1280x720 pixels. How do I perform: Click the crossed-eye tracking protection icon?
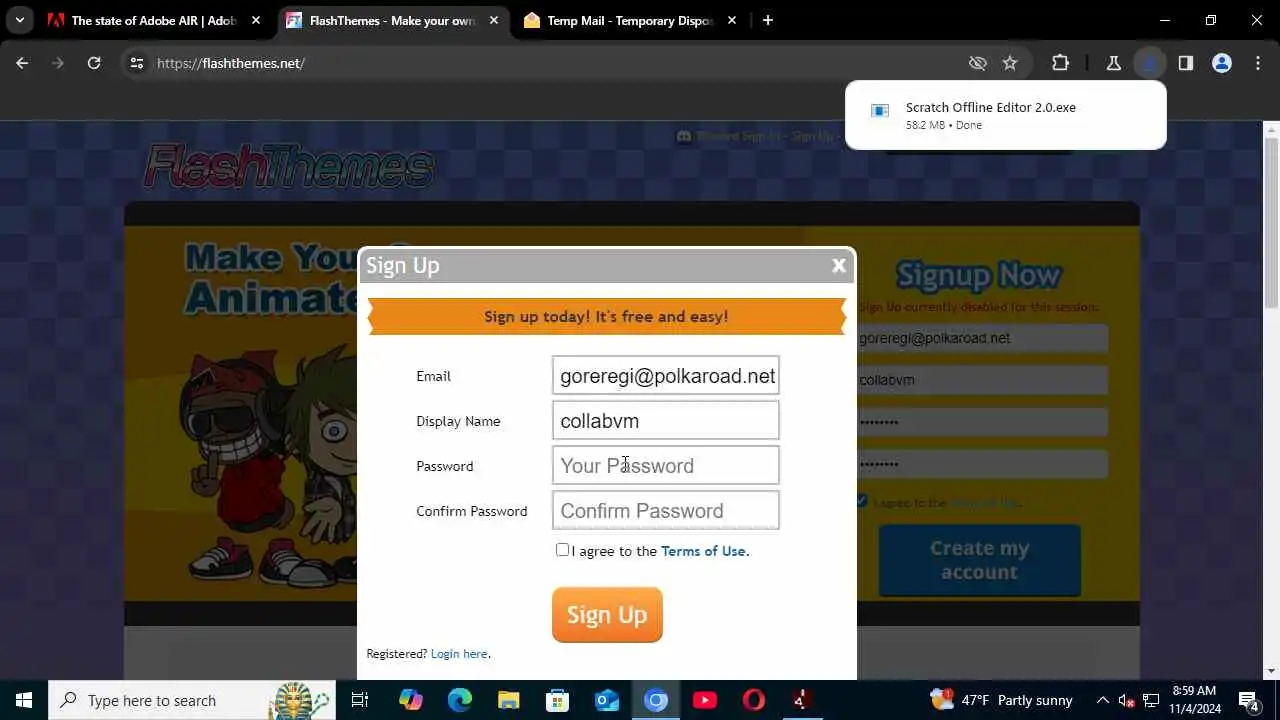pyautogui.click(x=978, y=63)
